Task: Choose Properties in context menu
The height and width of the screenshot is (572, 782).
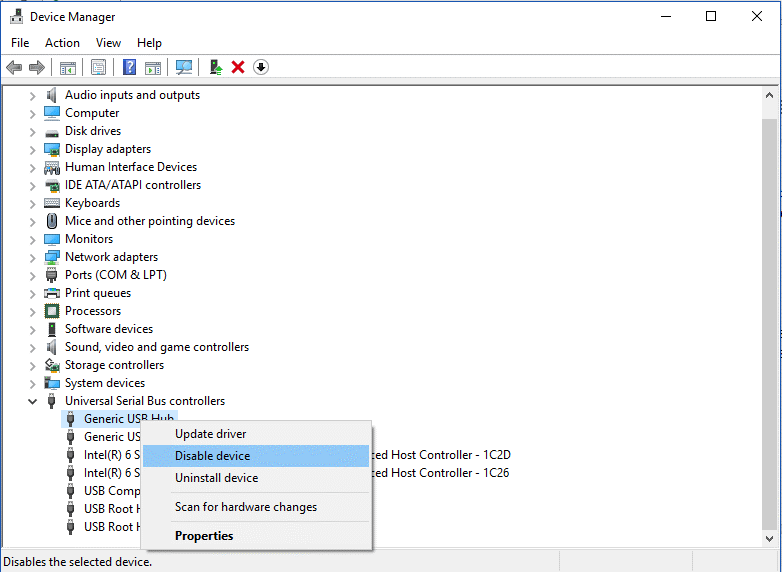Action: point(256,536)
